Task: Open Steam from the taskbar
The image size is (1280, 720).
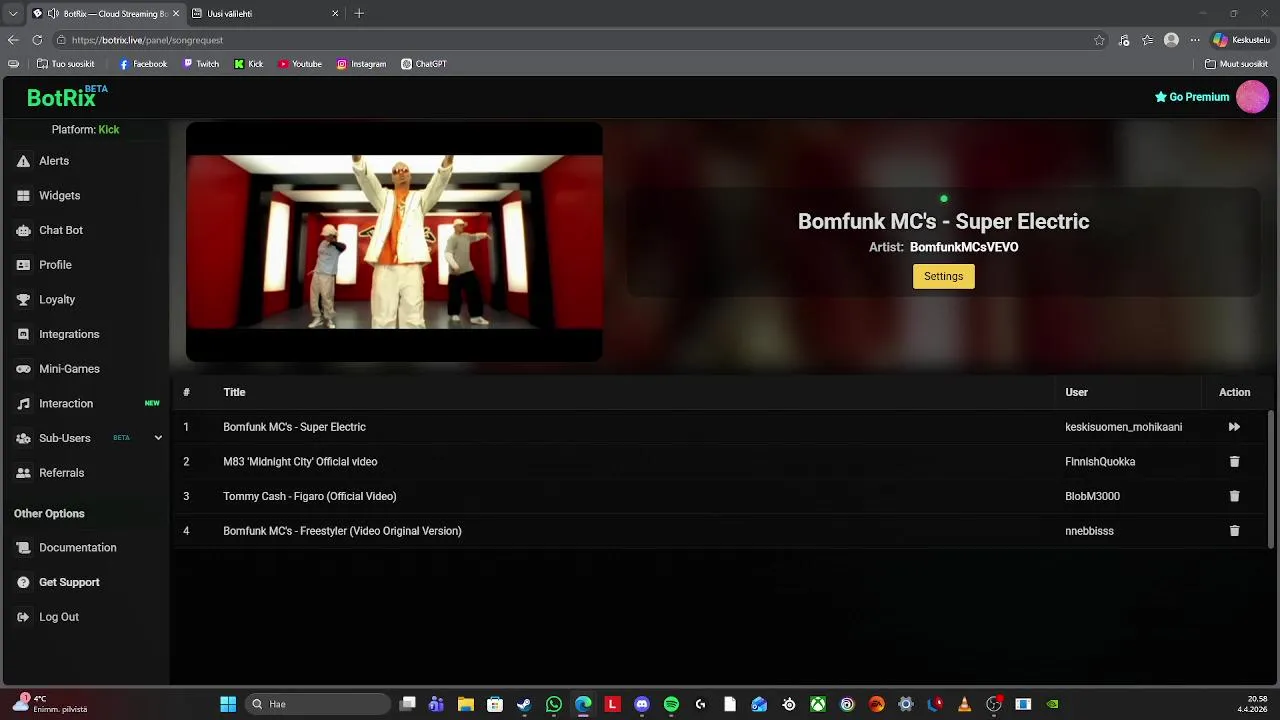Action: 524,704
